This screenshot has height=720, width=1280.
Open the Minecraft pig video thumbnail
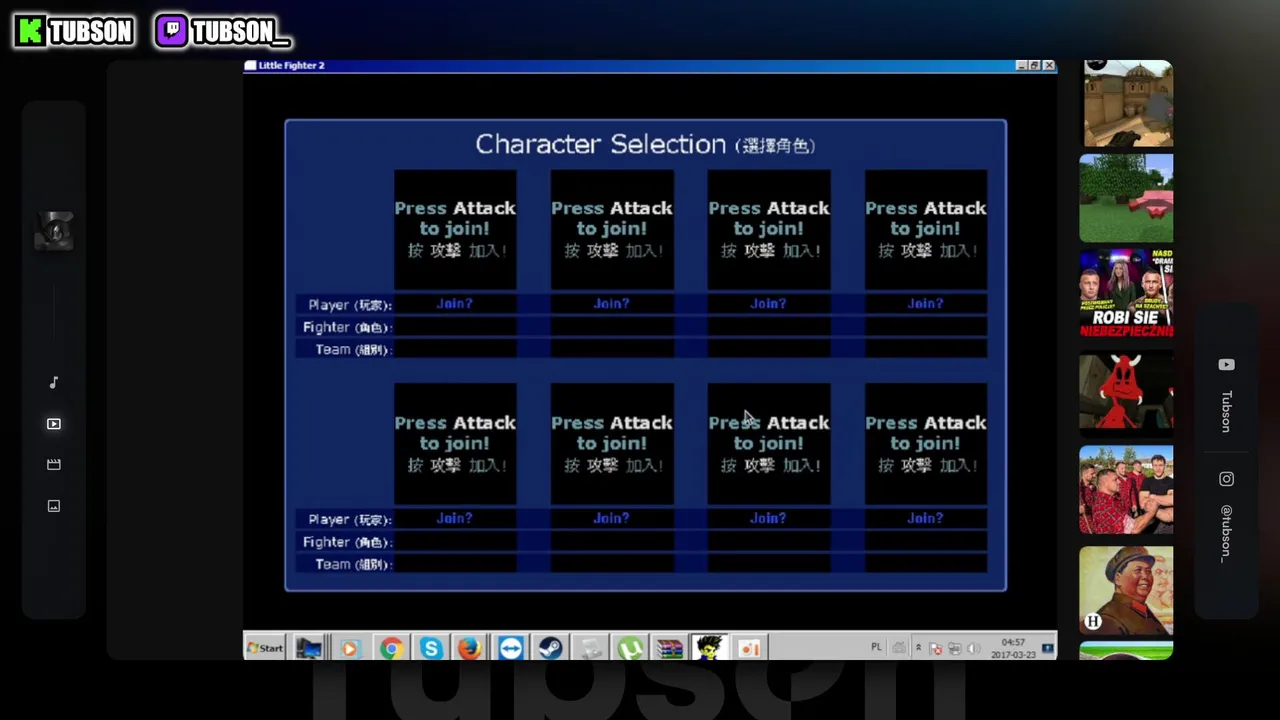(1126, 198)
